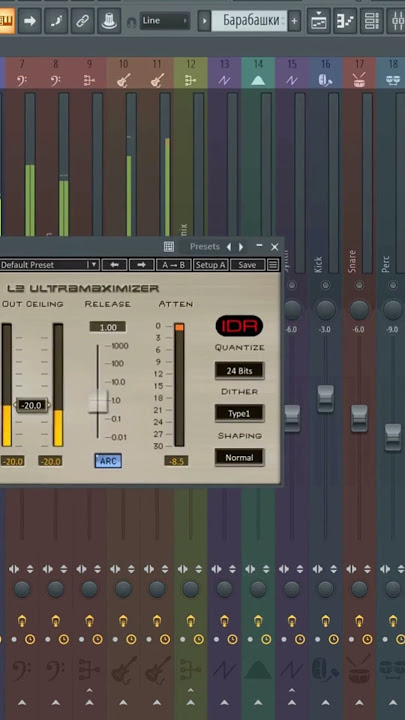Click track 16 latency clock icon

(334, 639)
